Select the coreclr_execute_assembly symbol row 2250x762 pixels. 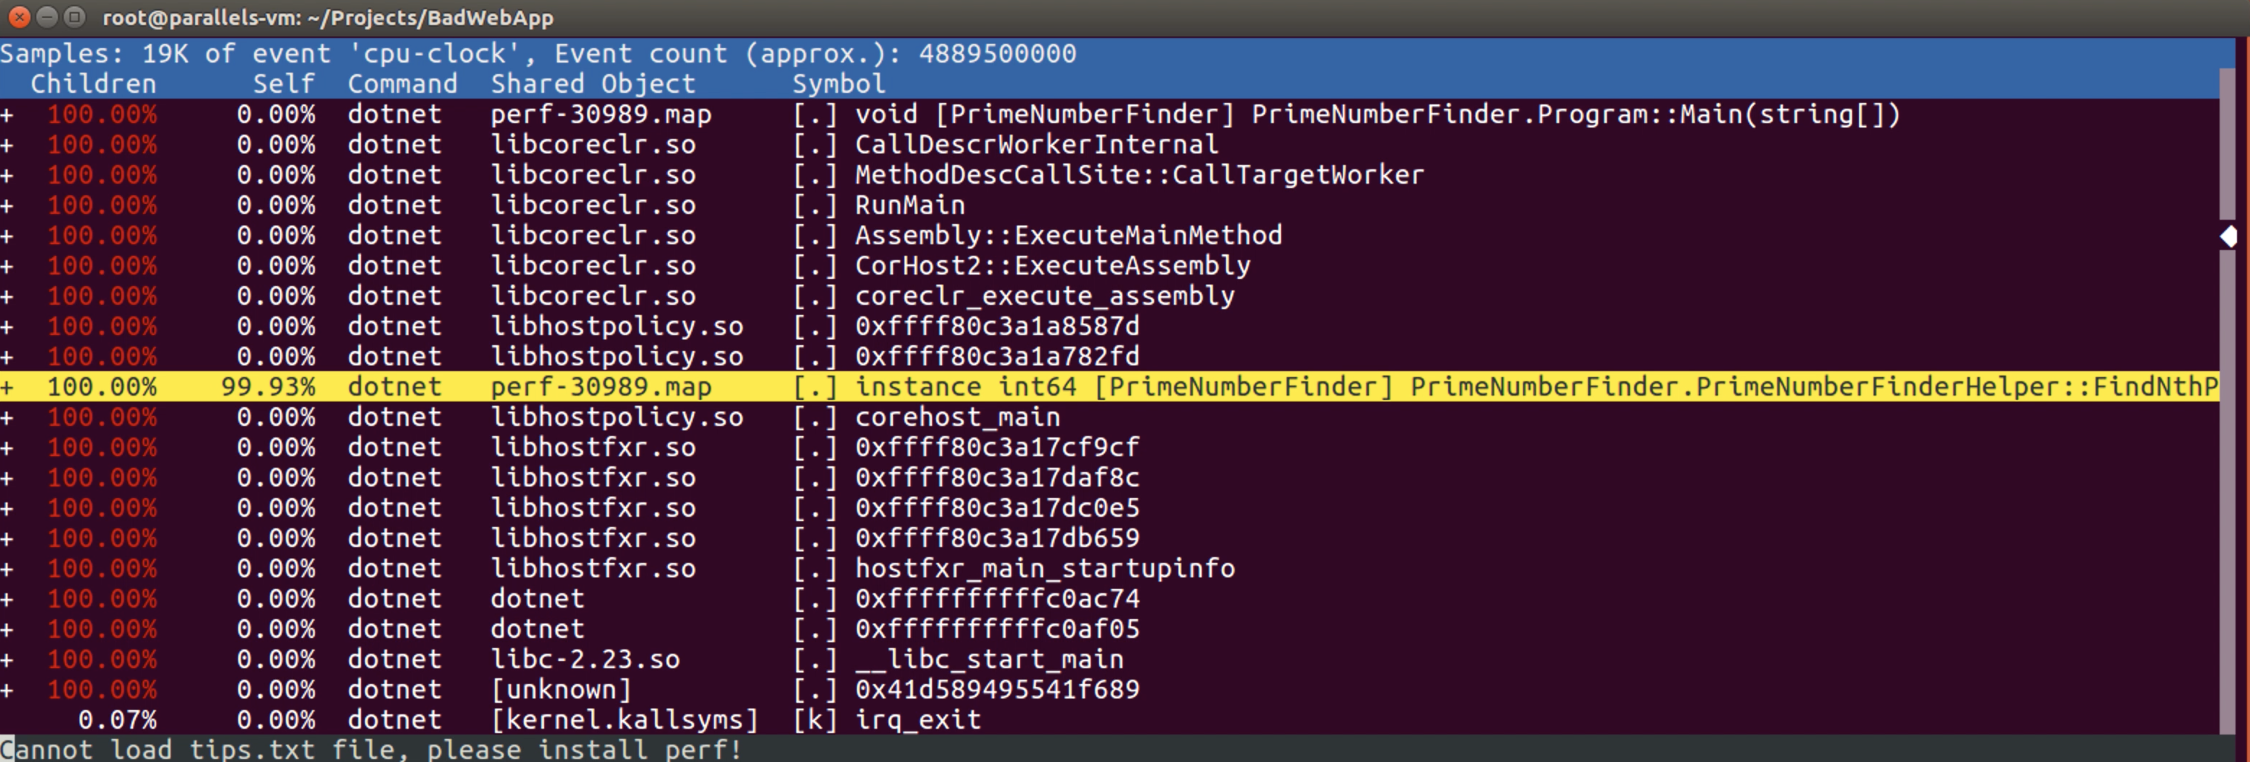(x=1044, y=296)
